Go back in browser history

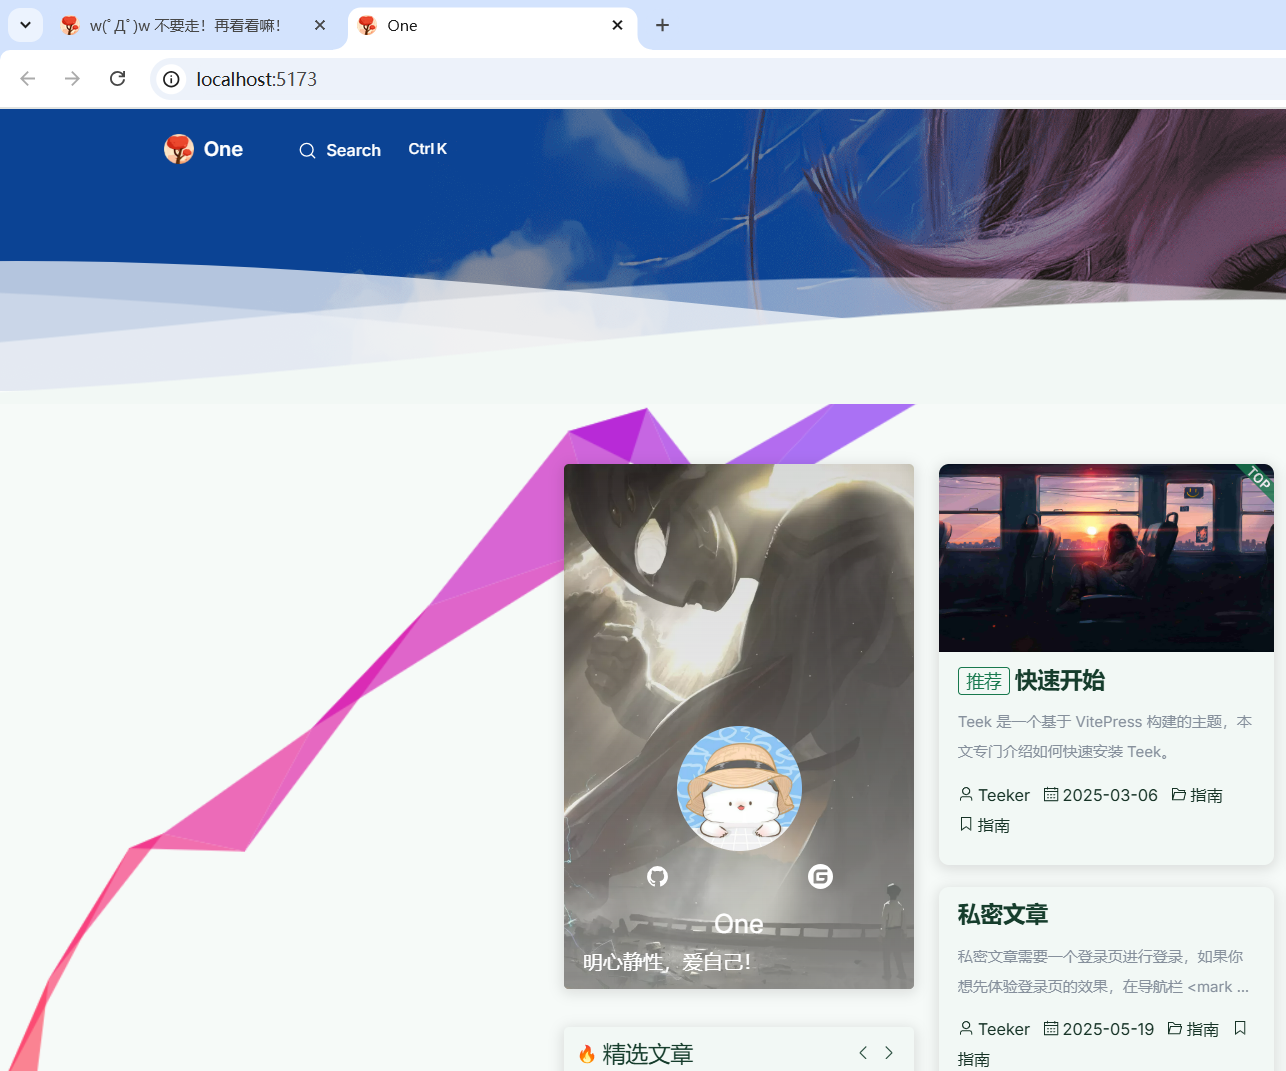28,79
